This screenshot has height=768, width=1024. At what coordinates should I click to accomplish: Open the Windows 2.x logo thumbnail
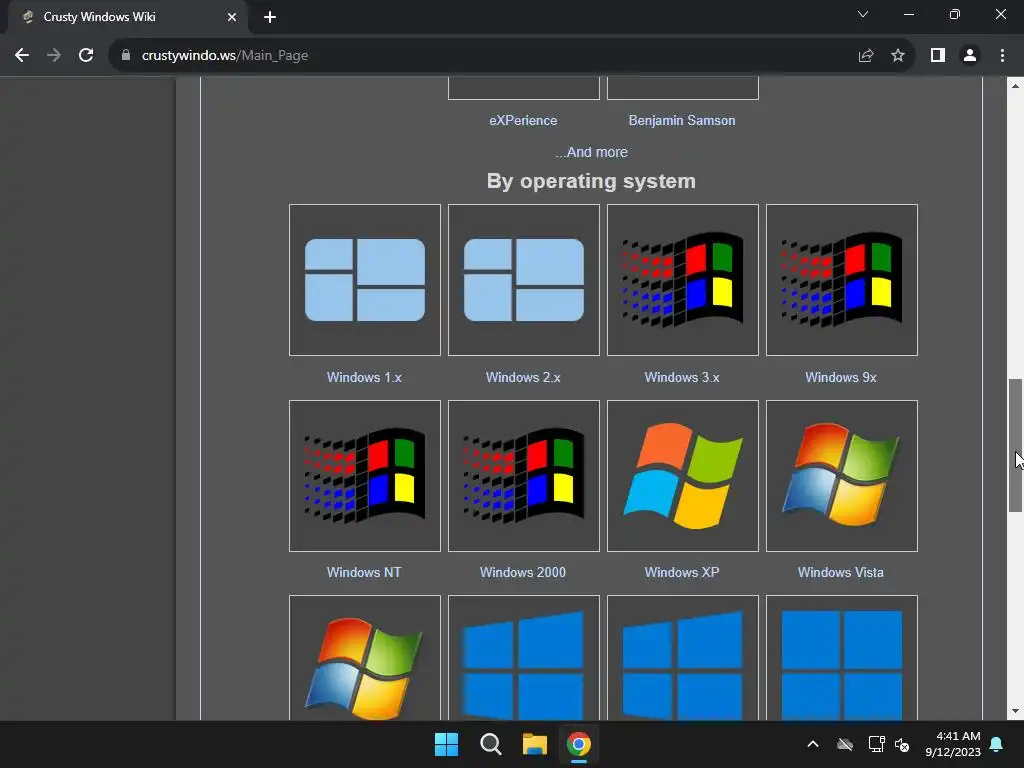click(524, 280)
